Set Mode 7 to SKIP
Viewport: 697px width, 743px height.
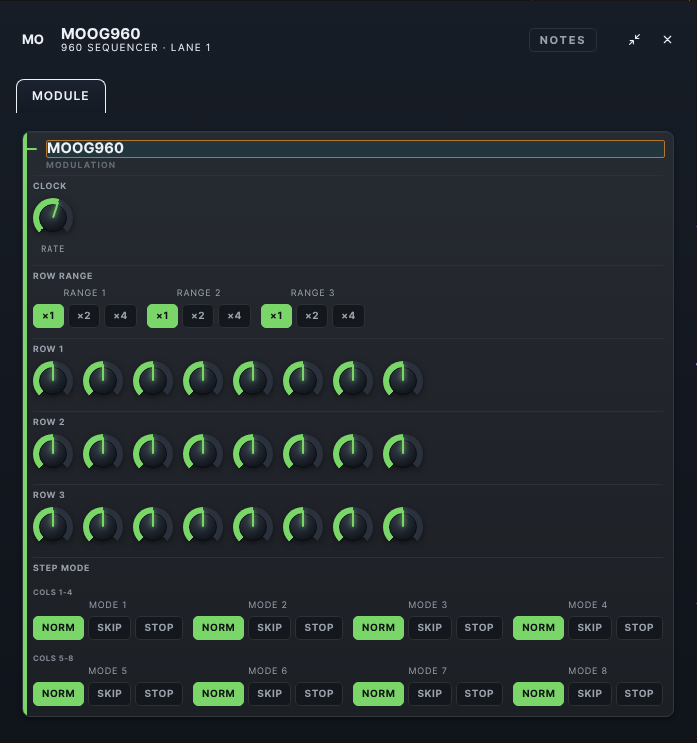pos(430,694)
